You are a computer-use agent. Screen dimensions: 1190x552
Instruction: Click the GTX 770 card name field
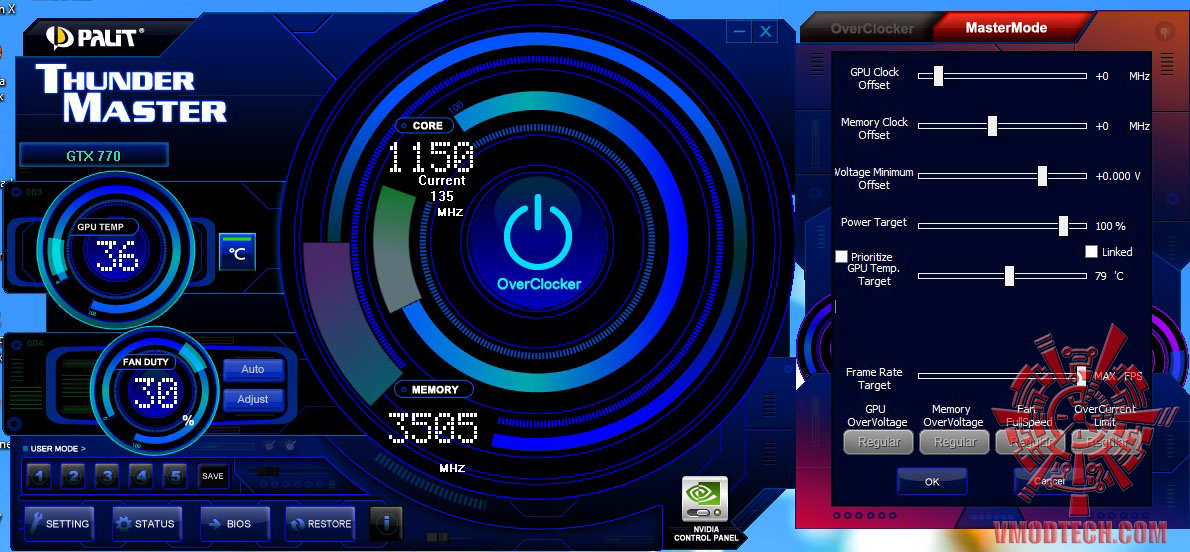coord(93,156)
